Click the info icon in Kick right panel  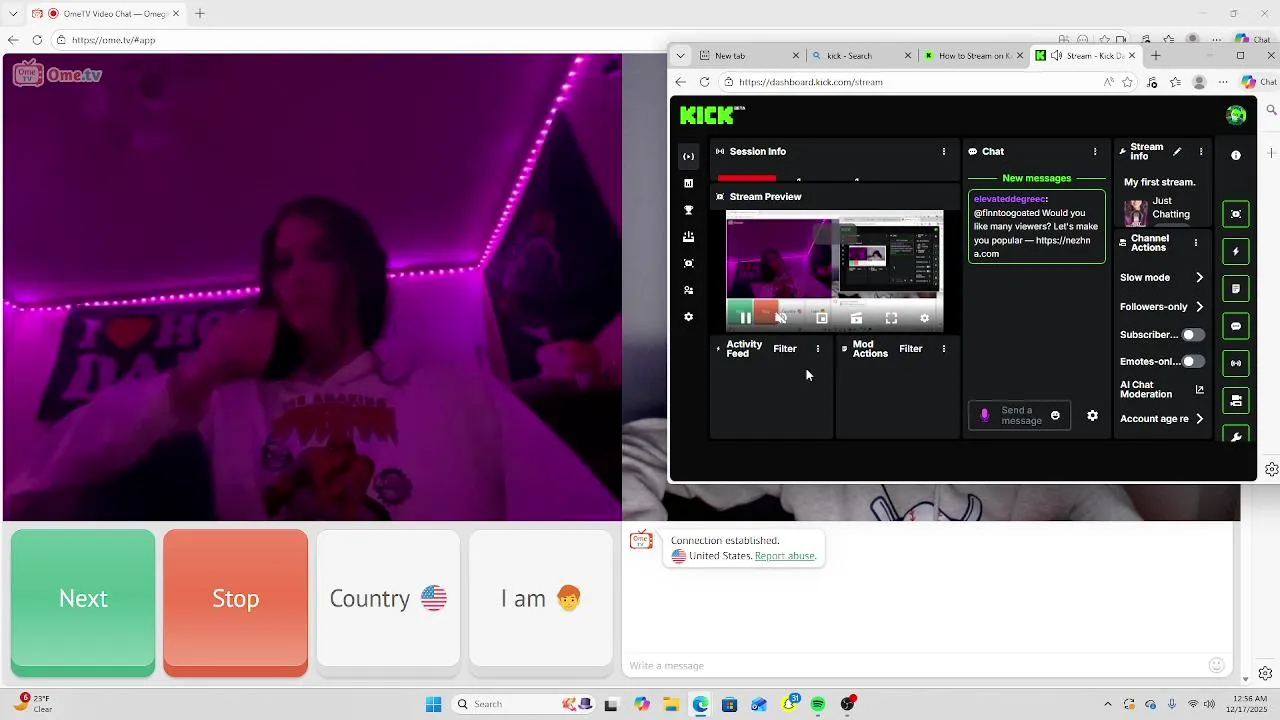tap(1236, 155)
